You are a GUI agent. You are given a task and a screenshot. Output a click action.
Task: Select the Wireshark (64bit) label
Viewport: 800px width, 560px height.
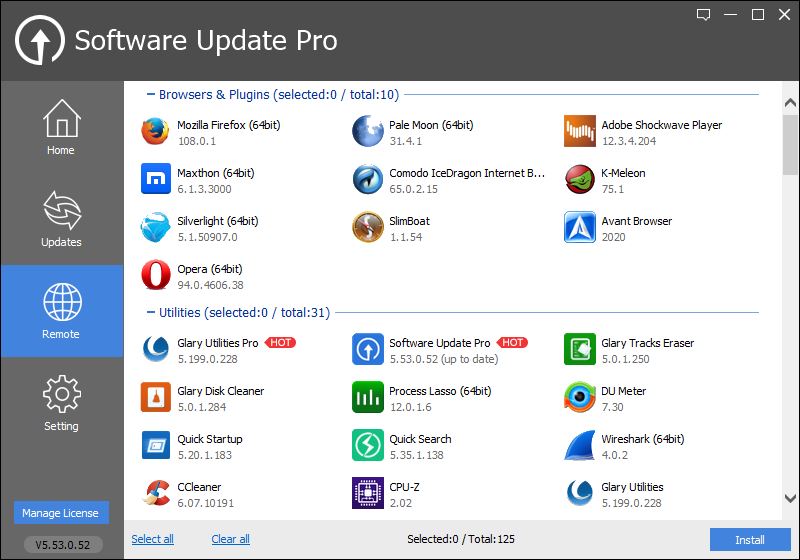coord(643,439)
